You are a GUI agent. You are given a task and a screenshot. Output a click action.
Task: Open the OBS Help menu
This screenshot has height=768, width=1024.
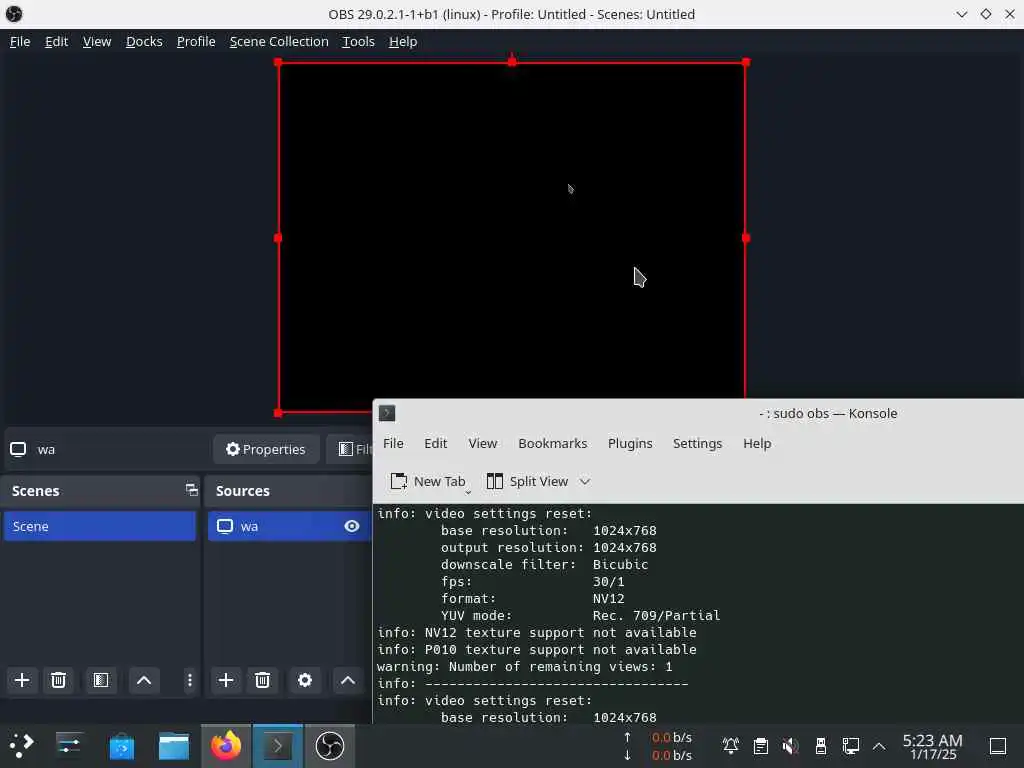click(403, 42)
